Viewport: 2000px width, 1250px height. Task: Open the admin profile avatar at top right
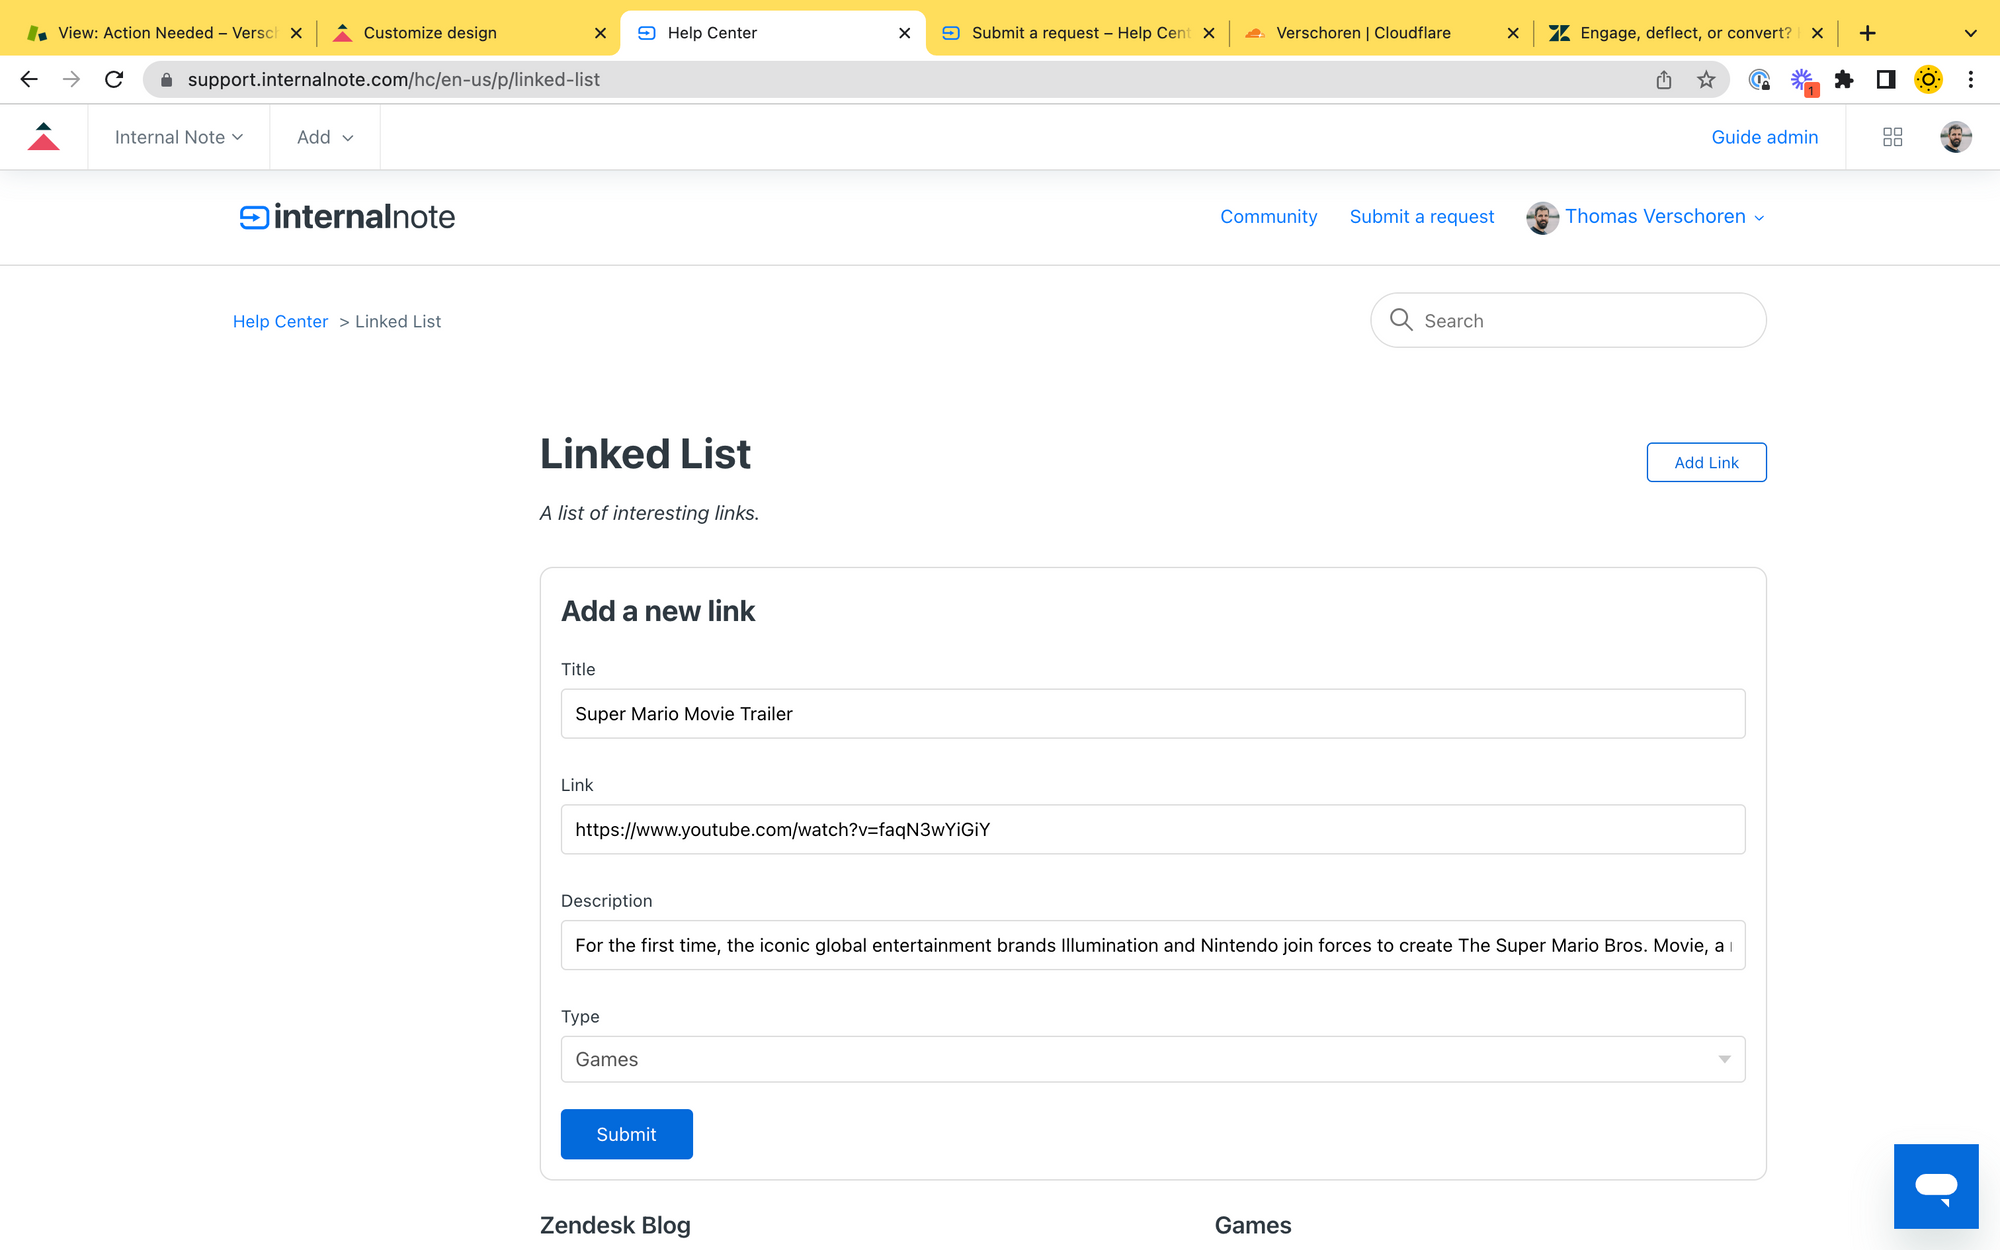pos(1955,137)
